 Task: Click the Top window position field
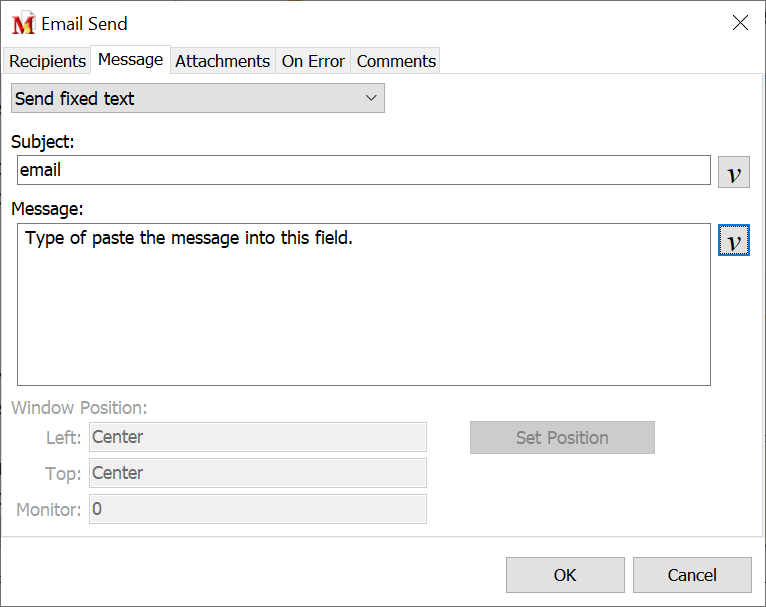258,473
